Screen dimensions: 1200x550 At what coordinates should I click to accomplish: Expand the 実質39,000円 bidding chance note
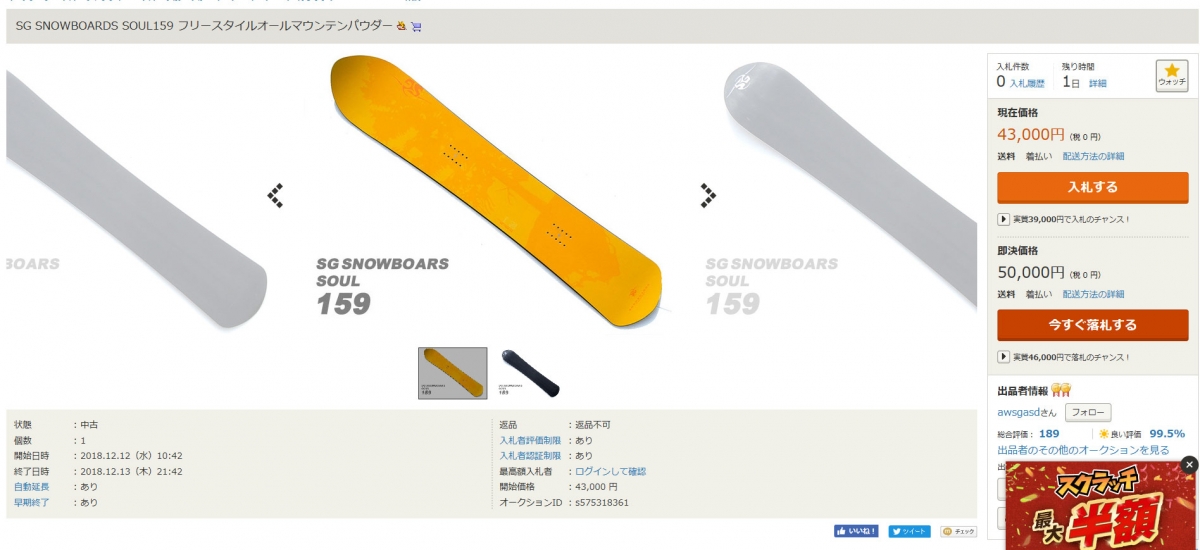(1065, 219)
